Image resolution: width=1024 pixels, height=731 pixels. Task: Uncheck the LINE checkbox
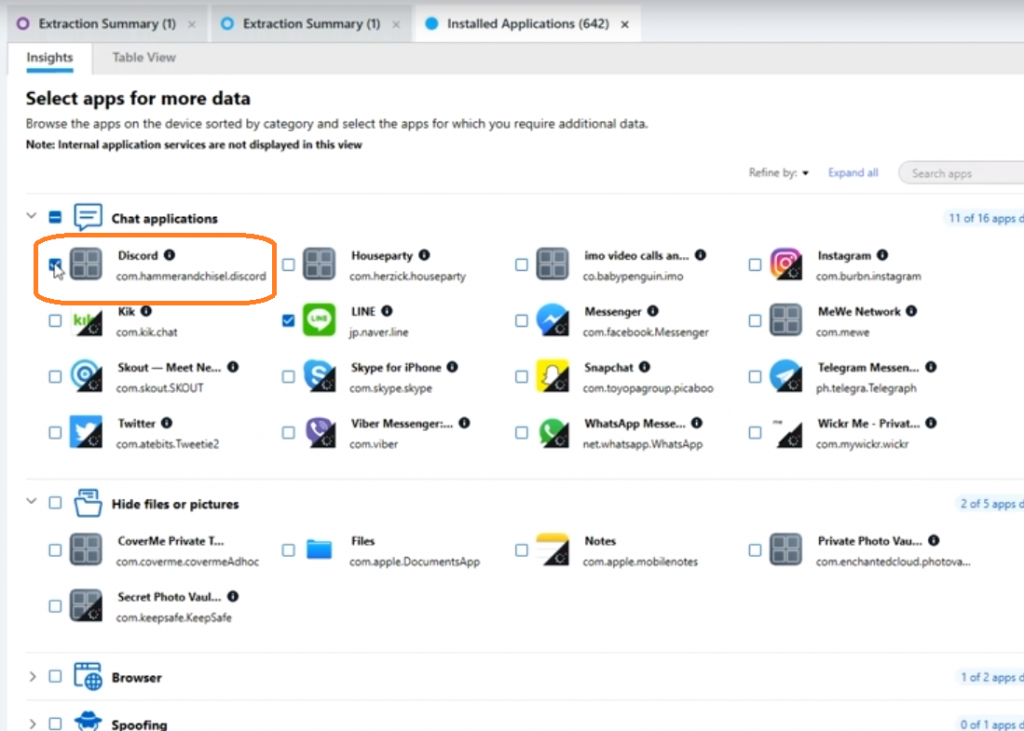[x=288, y=321]
